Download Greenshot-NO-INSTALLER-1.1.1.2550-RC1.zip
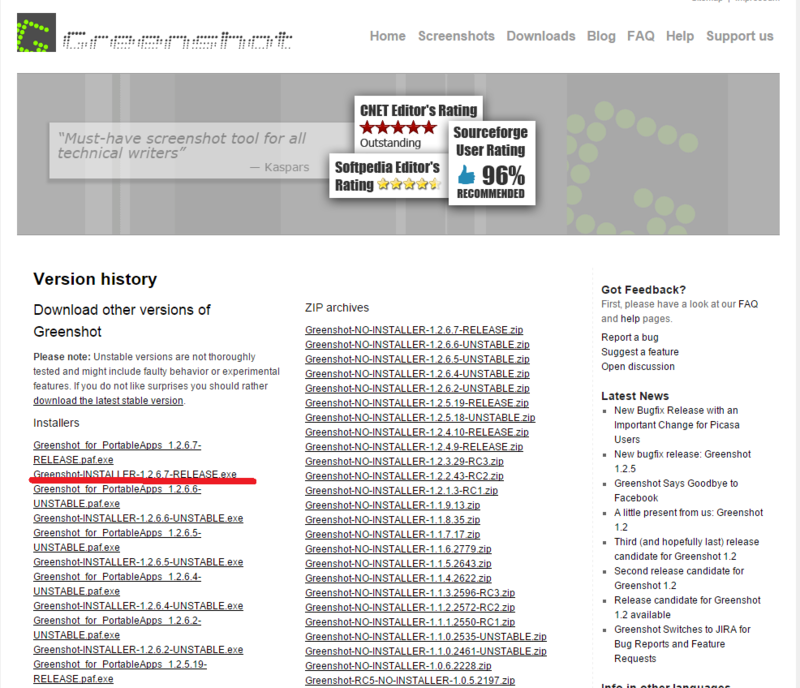Image resolution: width=800 pixels, height=688 pixels. click(x=410, y=622)
